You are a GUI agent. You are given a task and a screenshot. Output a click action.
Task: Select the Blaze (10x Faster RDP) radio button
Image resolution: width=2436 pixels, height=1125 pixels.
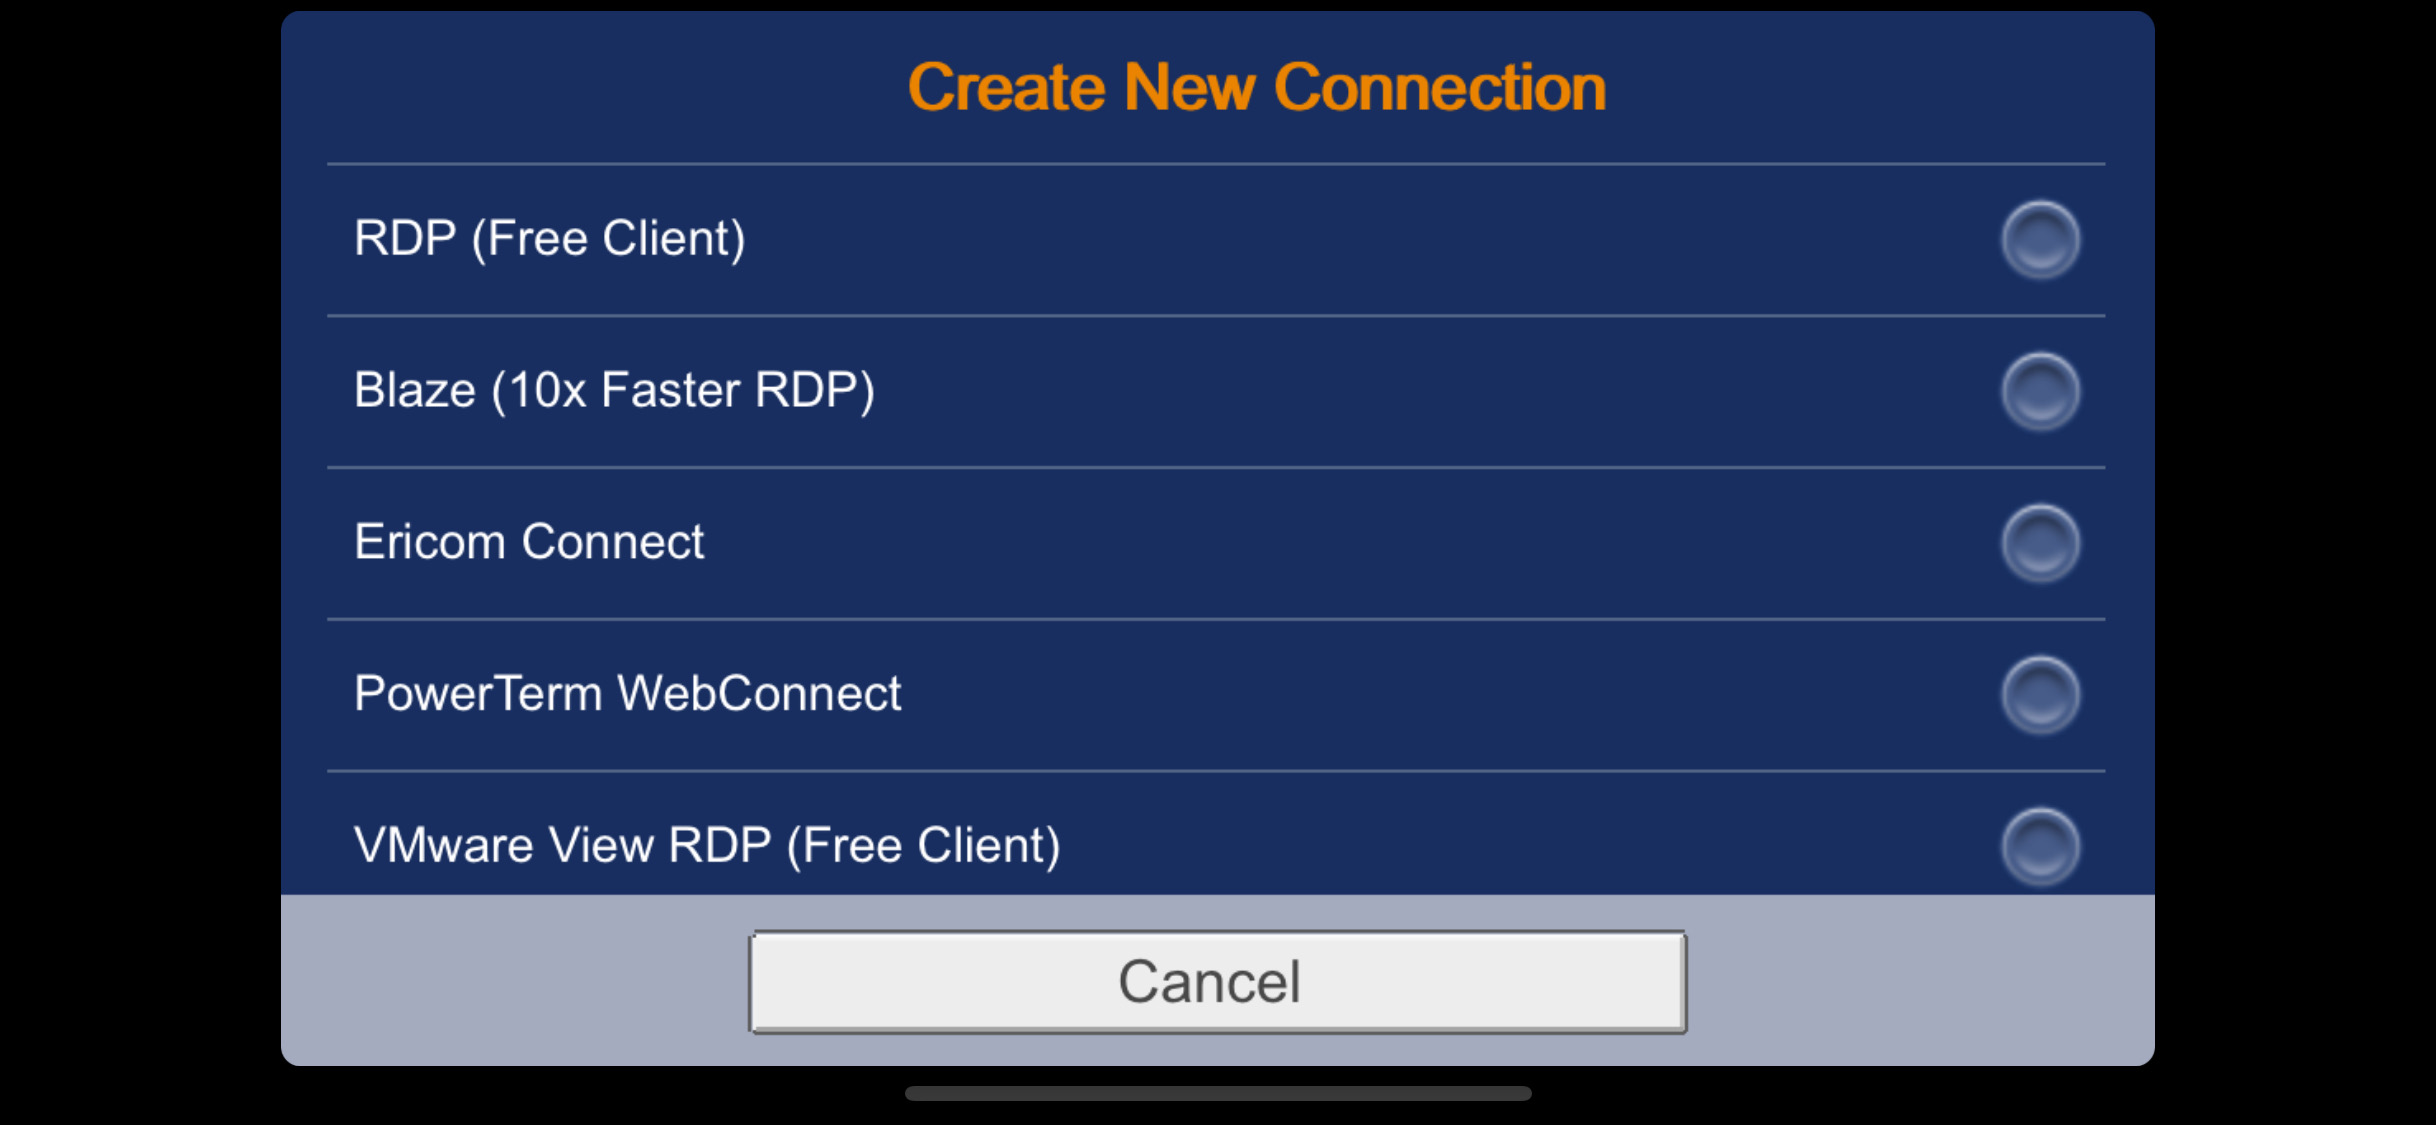tap(2040, 391)
